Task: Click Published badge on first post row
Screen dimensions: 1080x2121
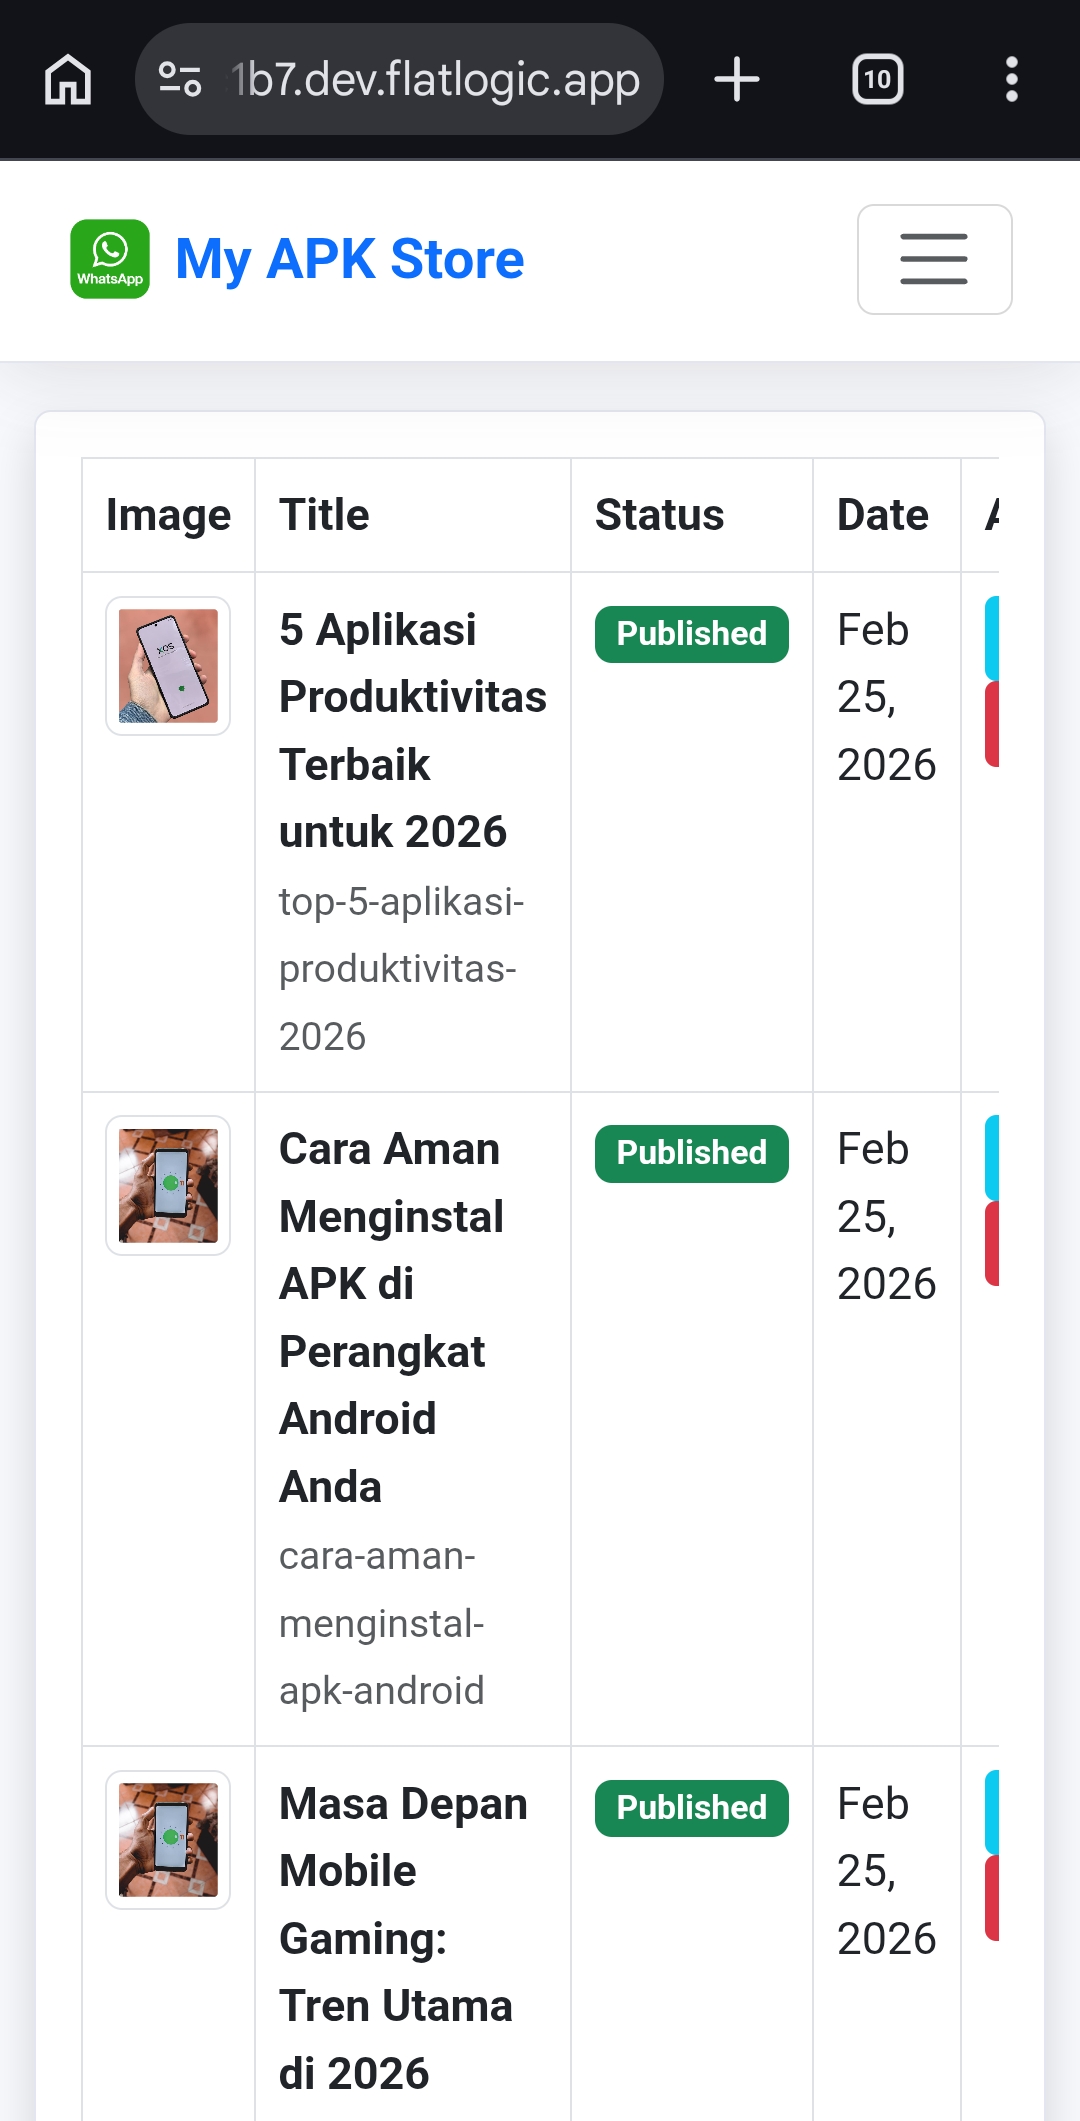Action: [691, 634]
